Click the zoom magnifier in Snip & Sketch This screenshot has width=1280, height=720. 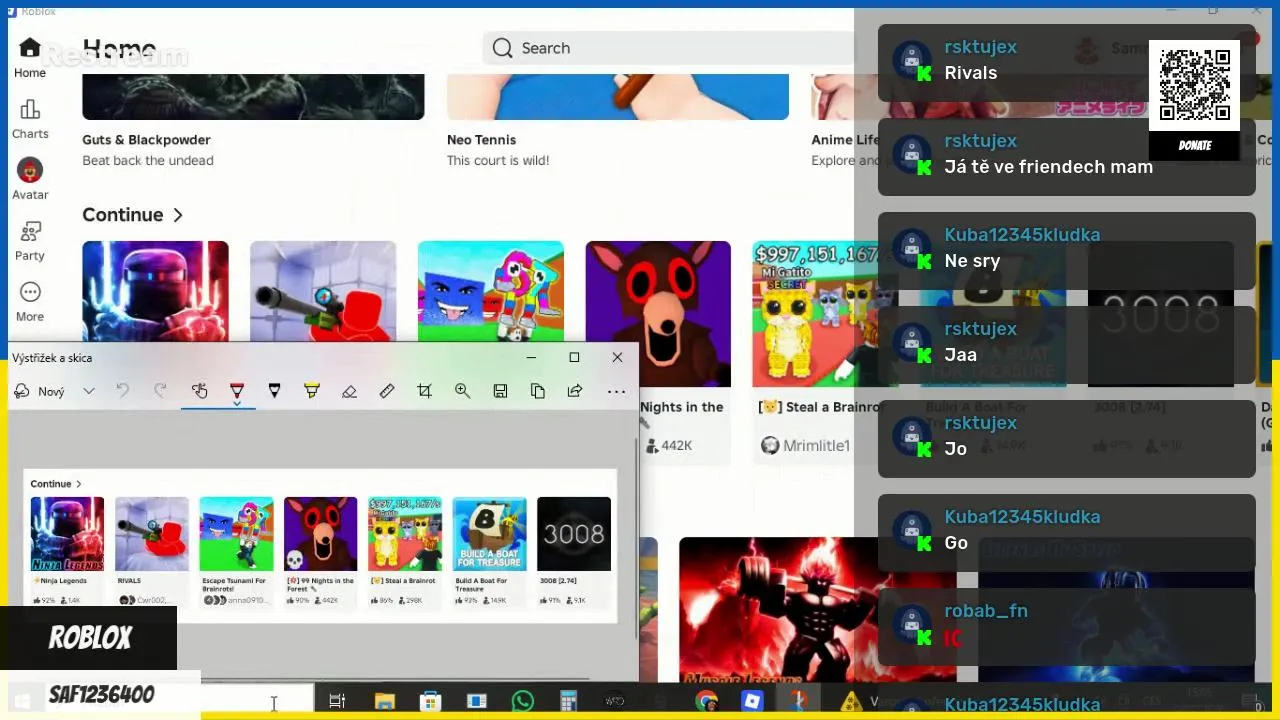(x=462, y=391)
